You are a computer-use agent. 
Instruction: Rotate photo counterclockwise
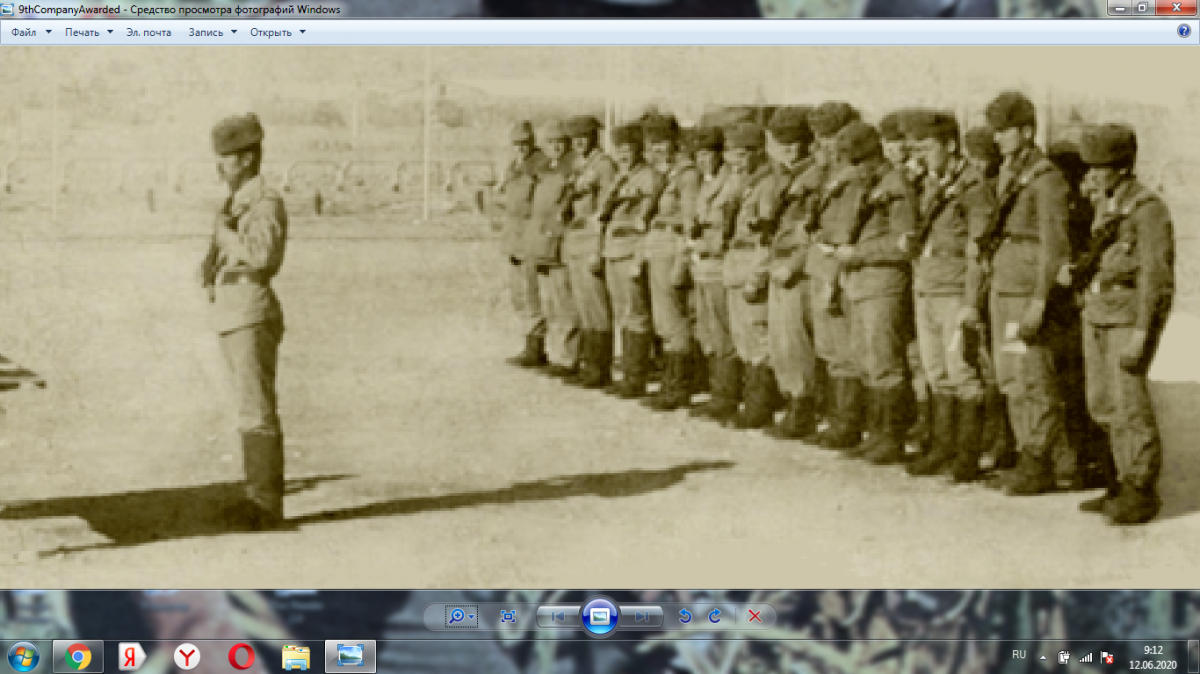click(x=685, y=617)
